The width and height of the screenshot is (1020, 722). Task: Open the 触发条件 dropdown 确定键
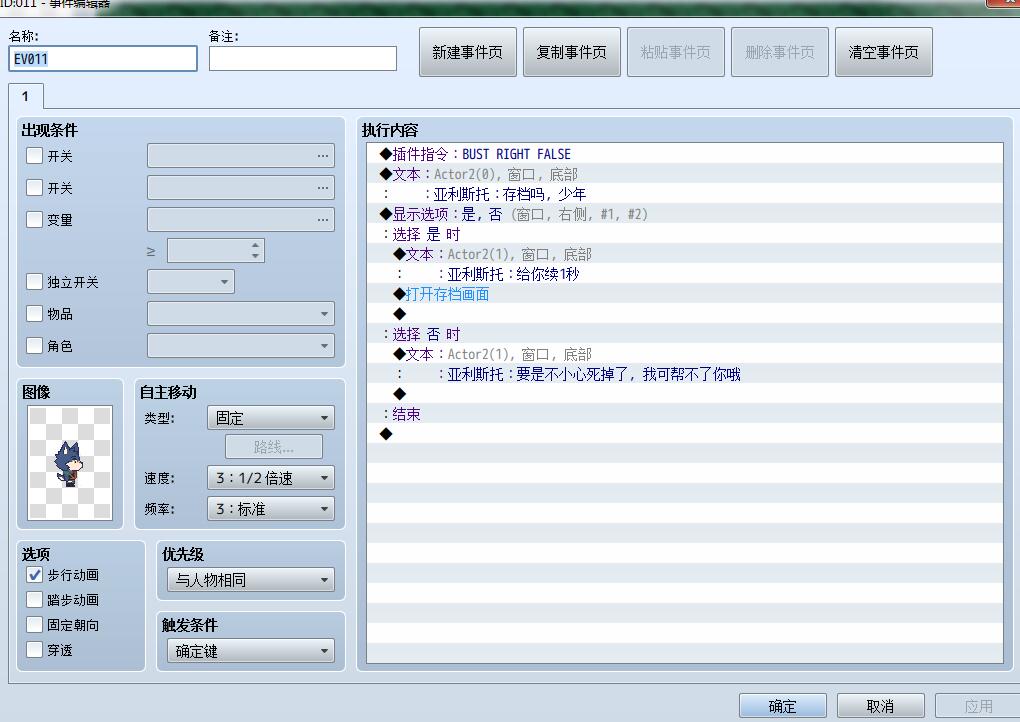(251, 650)
